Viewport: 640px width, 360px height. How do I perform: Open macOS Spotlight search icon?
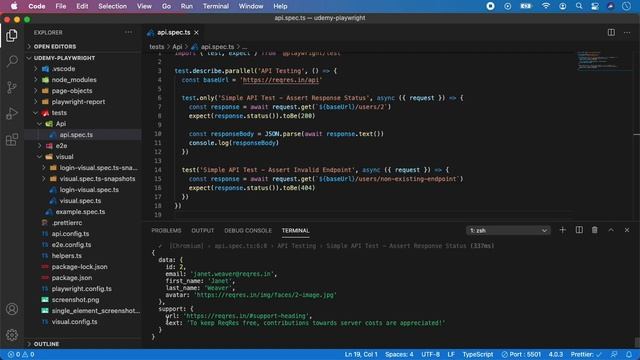coord(579,6)
